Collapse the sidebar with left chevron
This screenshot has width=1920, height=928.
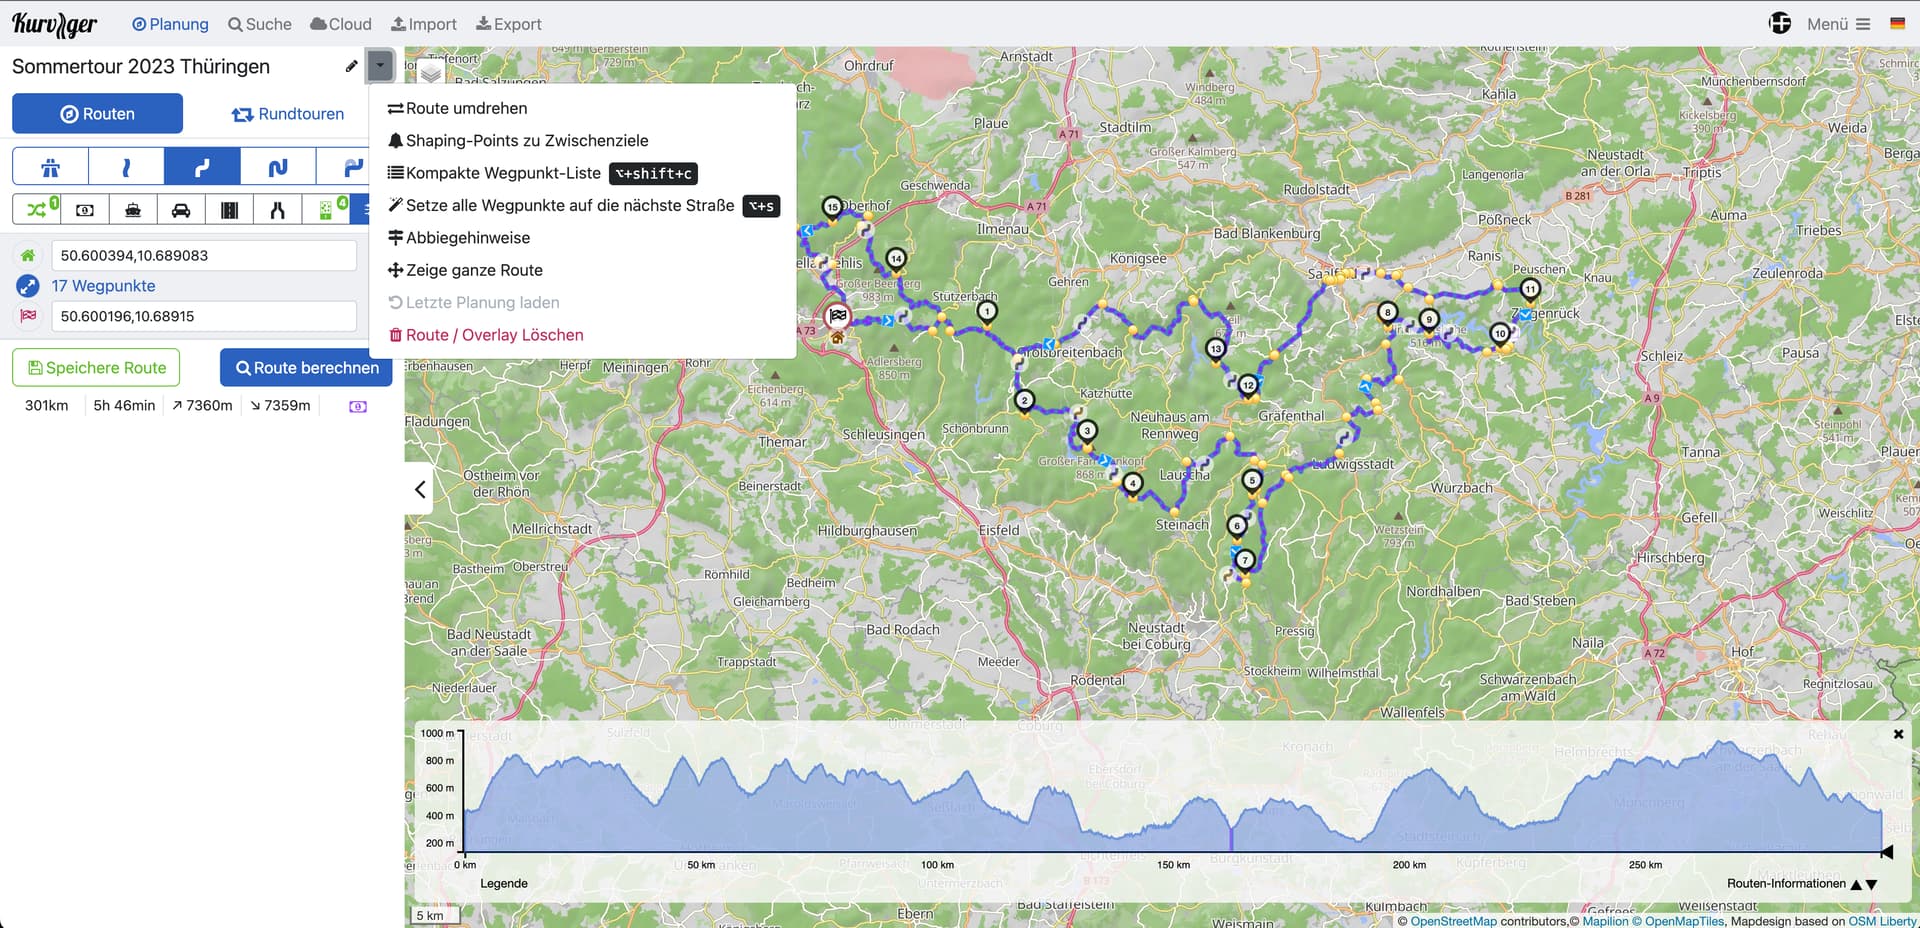[420, 489]
